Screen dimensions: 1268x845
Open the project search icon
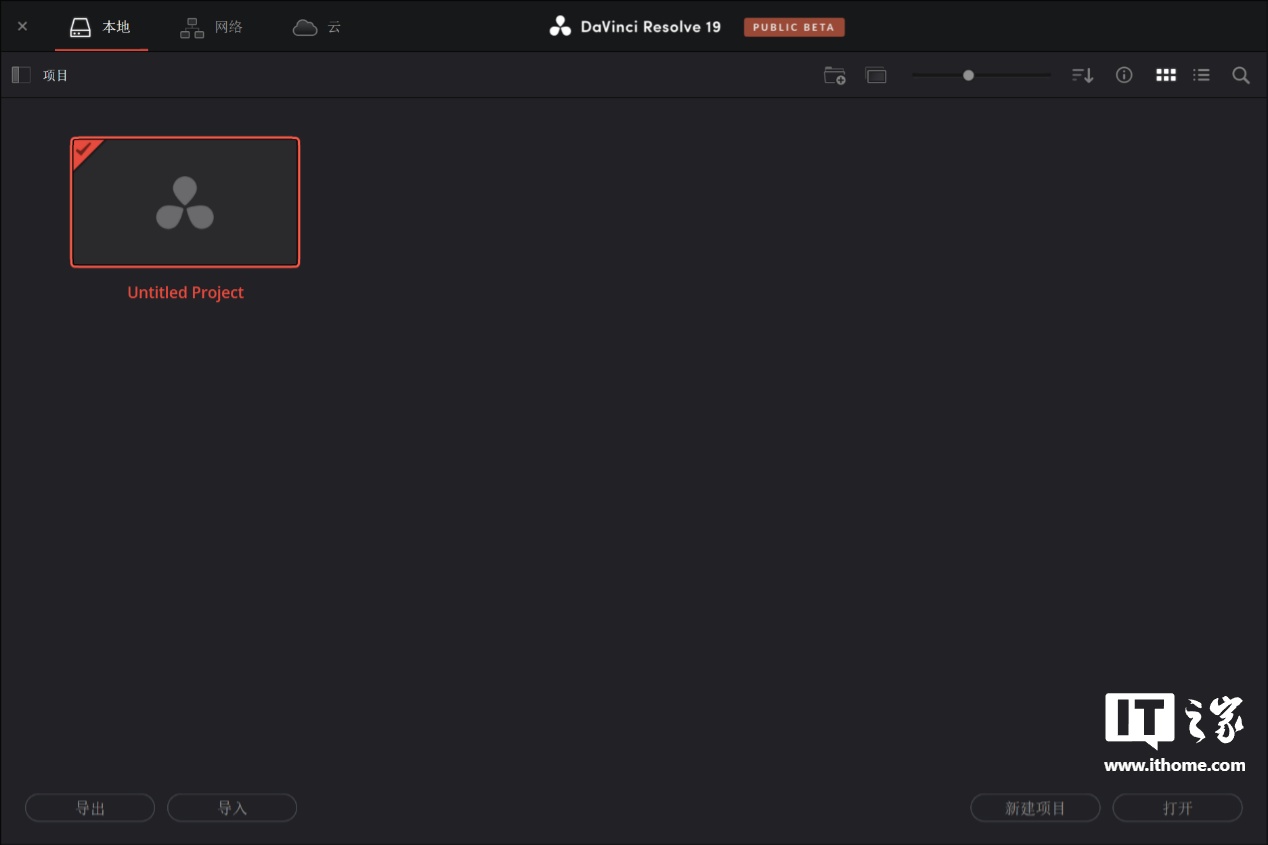click(1240, 76)
